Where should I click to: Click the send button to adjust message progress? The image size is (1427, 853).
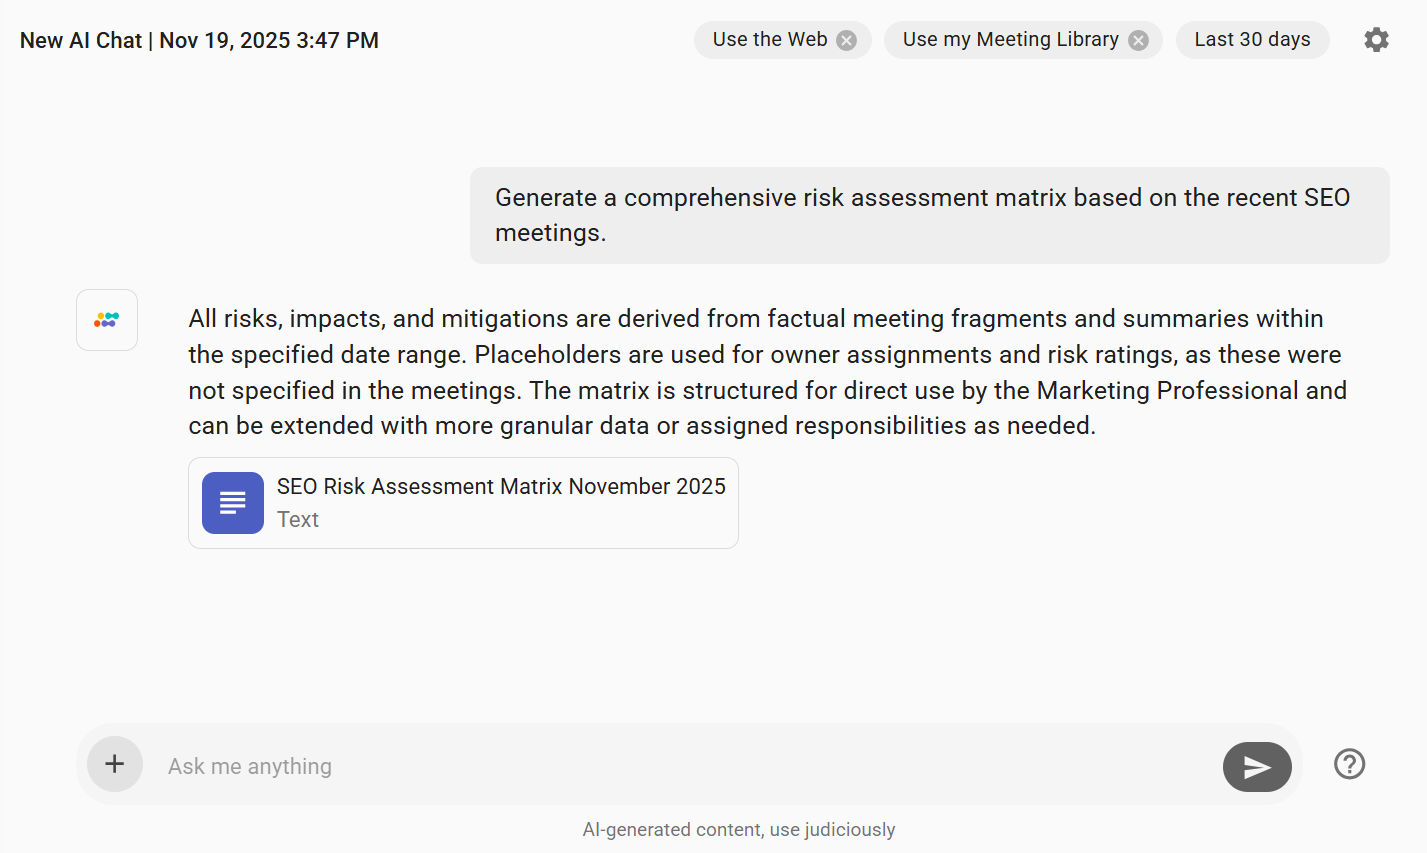(x=1257, y=766)
